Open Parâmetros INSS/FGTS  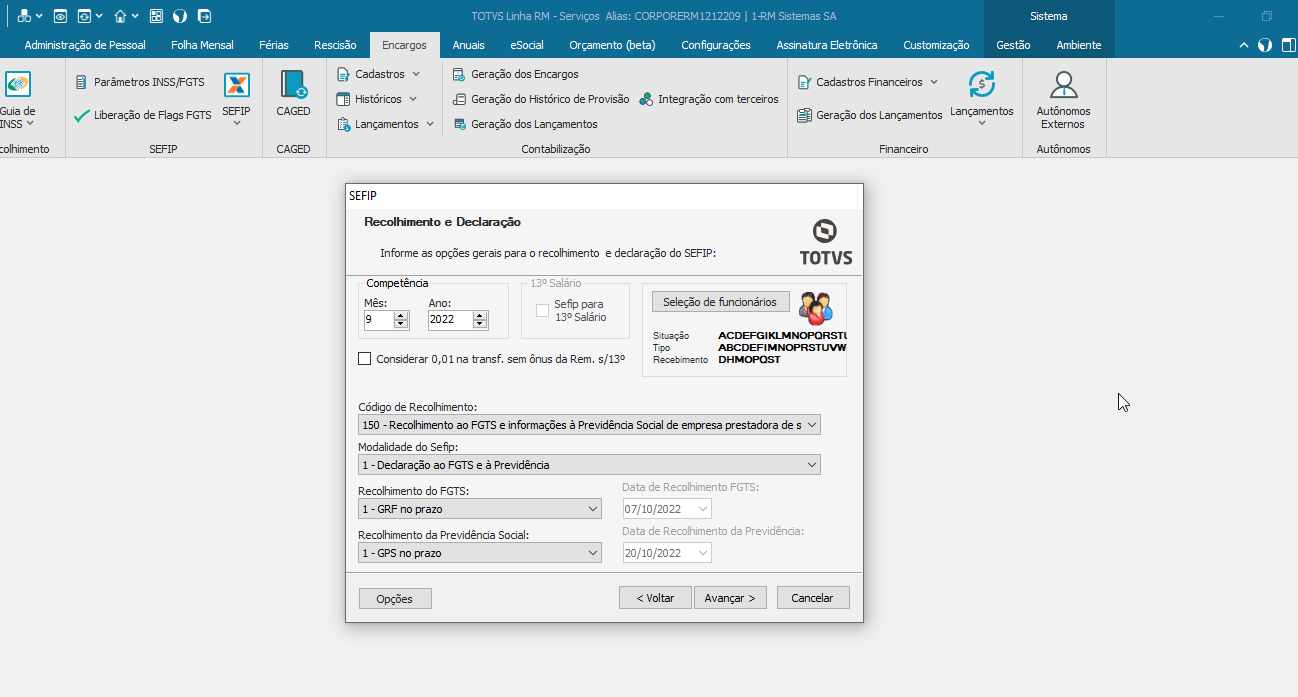140,83
